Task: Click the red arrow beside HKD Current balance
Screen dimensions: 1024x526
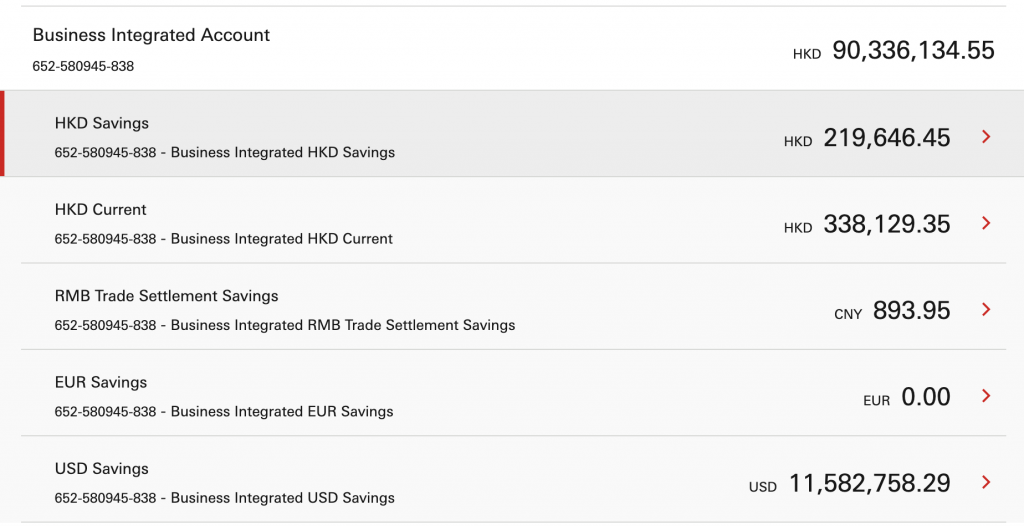Action: (986, 223)
